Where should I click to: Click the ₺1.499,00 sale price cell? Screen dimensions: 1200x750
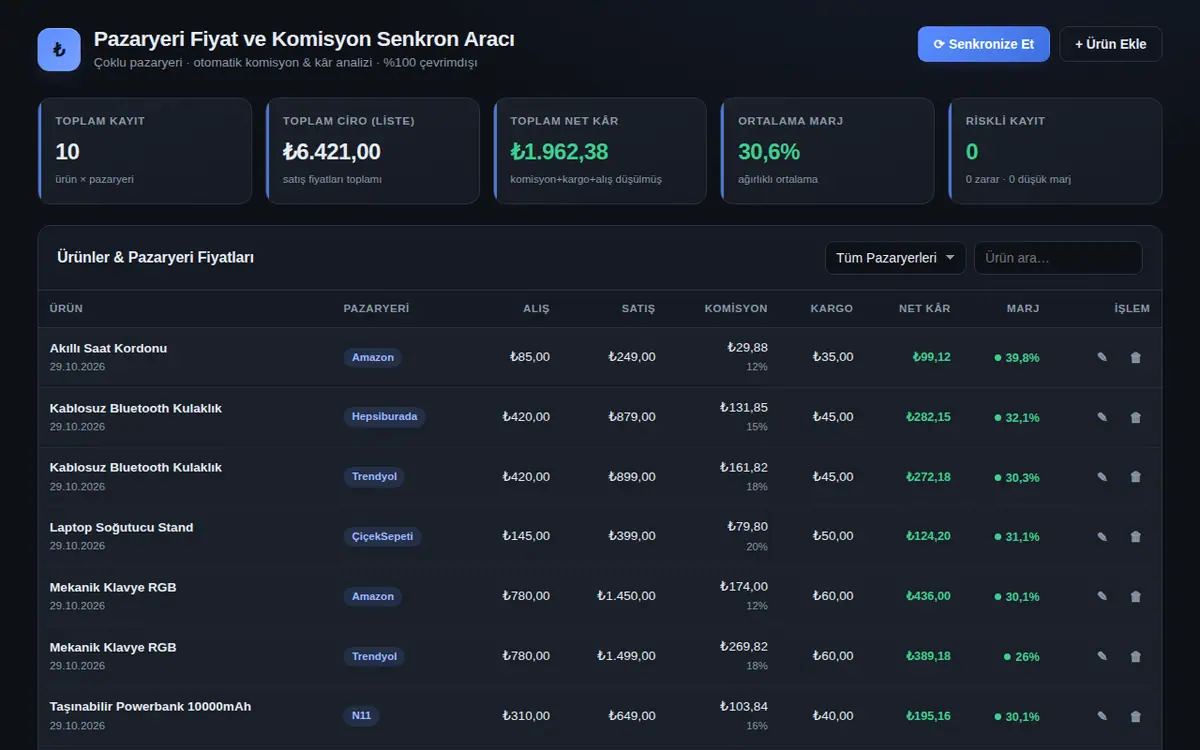pos(626,656)
